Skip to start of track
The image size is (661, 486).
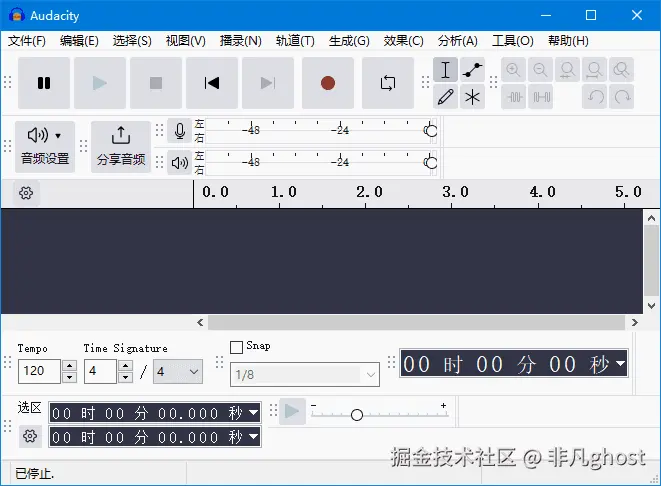(x=212, y=83)
